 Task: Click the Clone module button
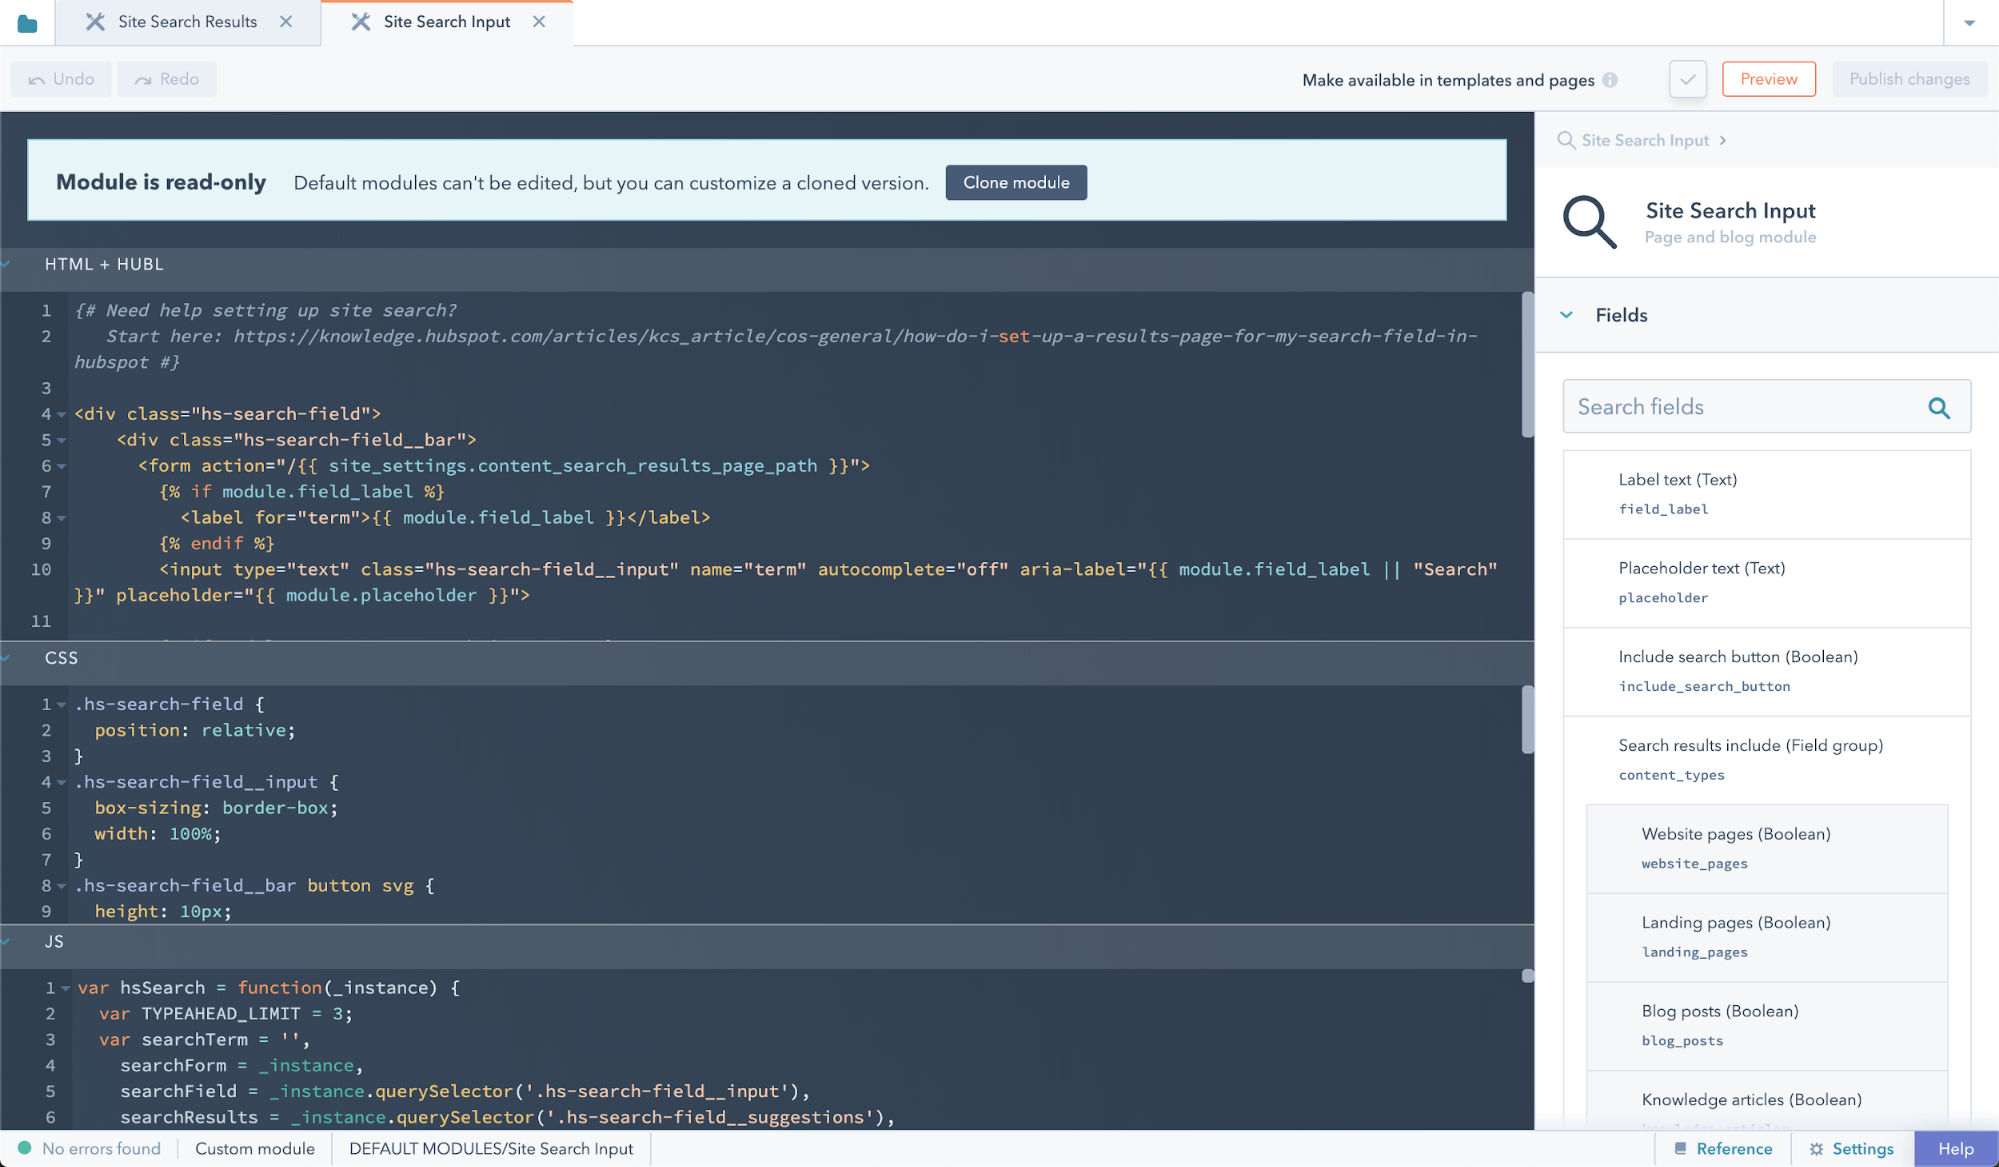pyautogui.click(x=1016, y=182)
